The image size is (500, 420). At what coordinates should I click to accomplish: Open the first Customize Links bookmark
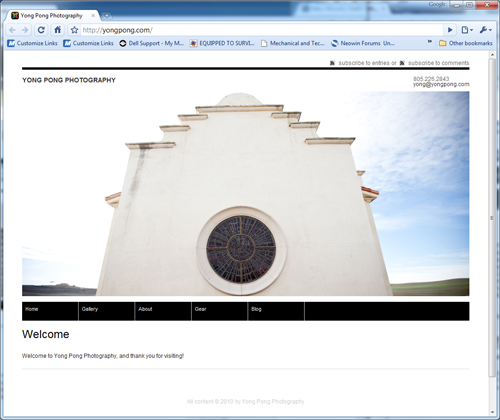pos(33,43)
